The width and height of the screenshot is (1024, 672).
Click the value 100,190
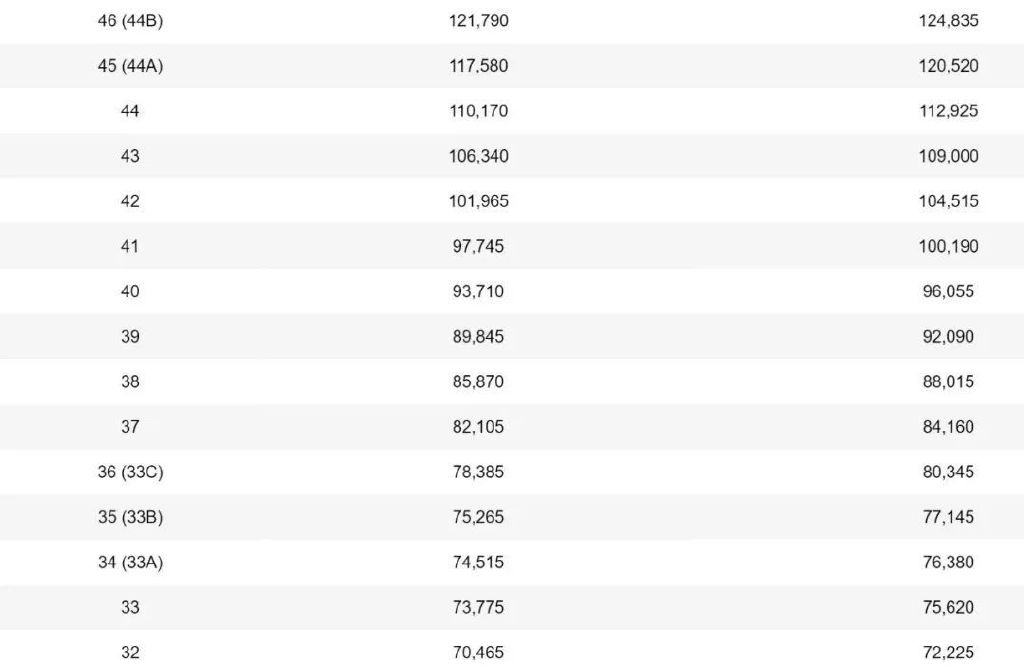point(948,246)
